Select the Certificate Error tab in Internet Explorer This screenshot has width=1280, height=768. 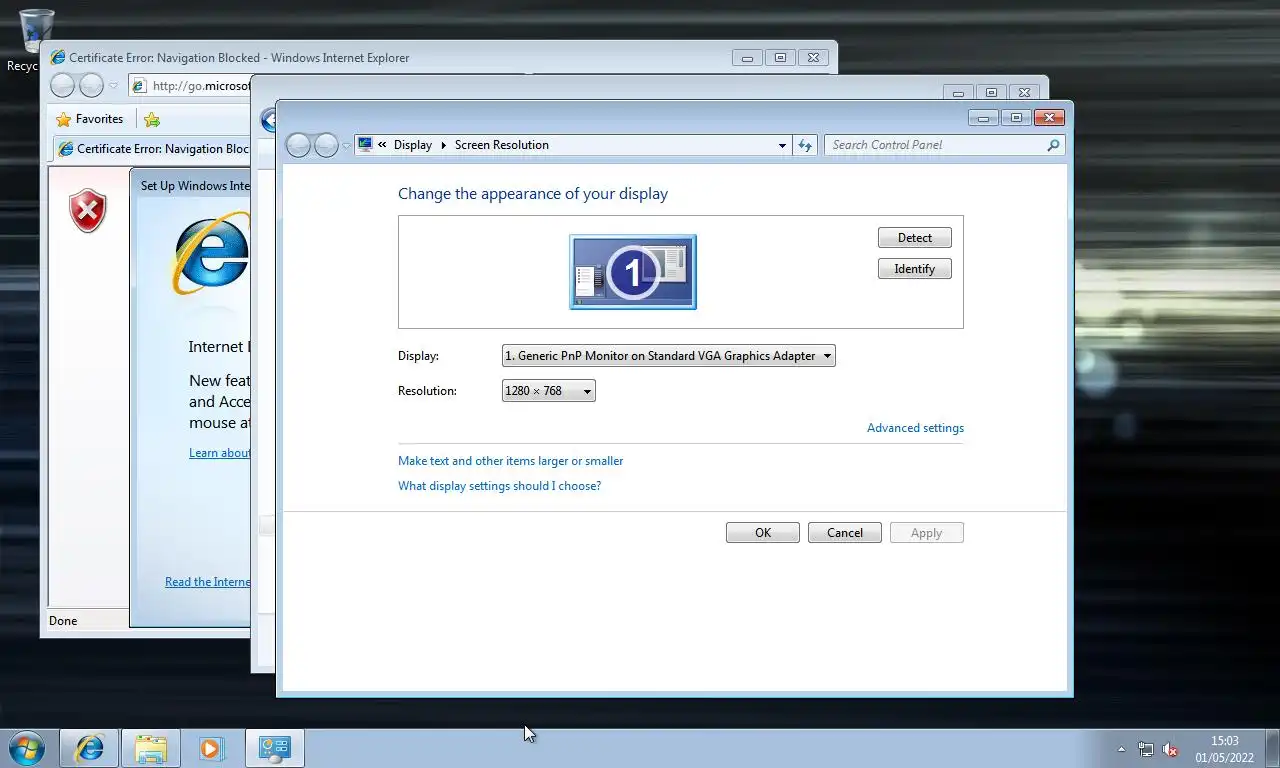[x=152, y=149]
